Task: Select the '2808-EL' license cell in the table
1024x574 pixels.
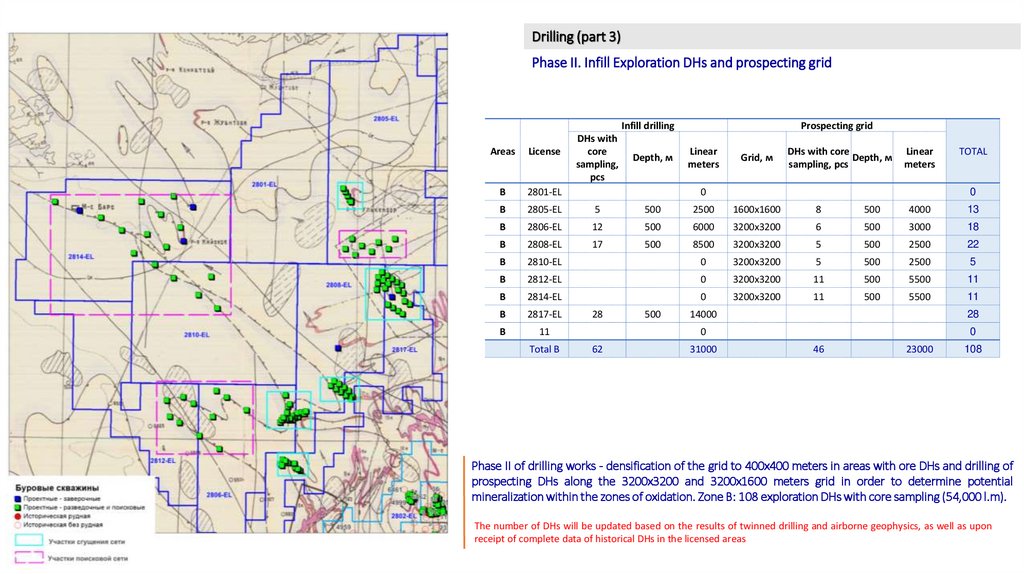Action: coord(544,244)
